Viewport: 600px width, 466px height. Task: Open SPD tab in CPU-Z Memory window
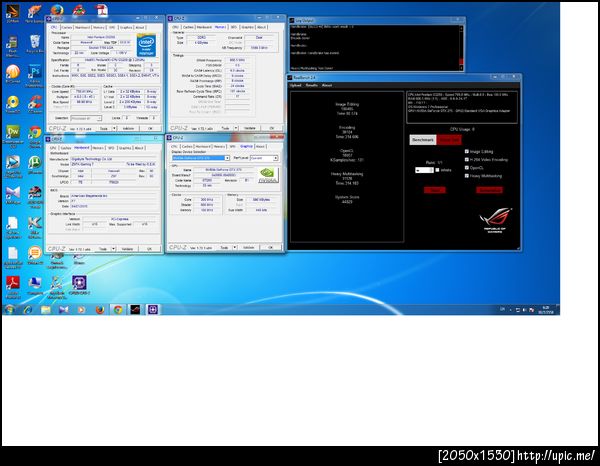coord(233,27)
